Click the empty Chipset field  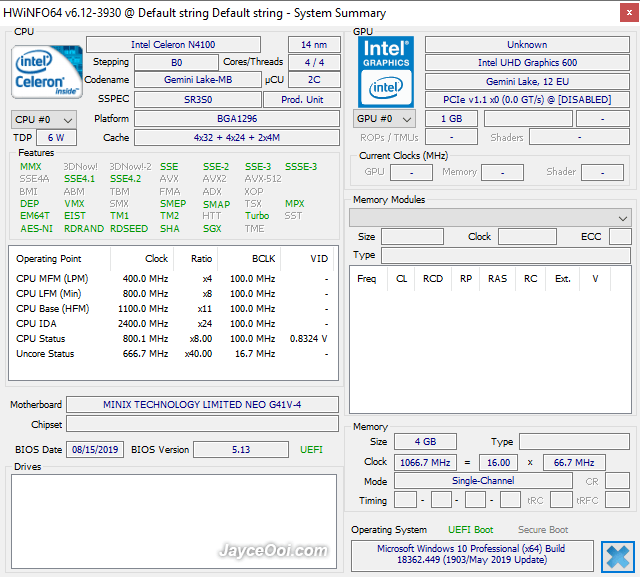pos(202,424)
